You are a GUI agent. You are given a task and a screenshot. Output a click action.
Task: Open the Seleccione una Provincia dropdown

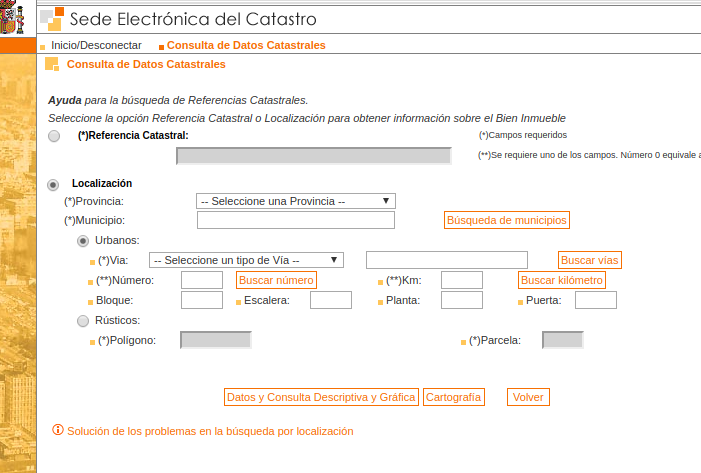(296, 201)
